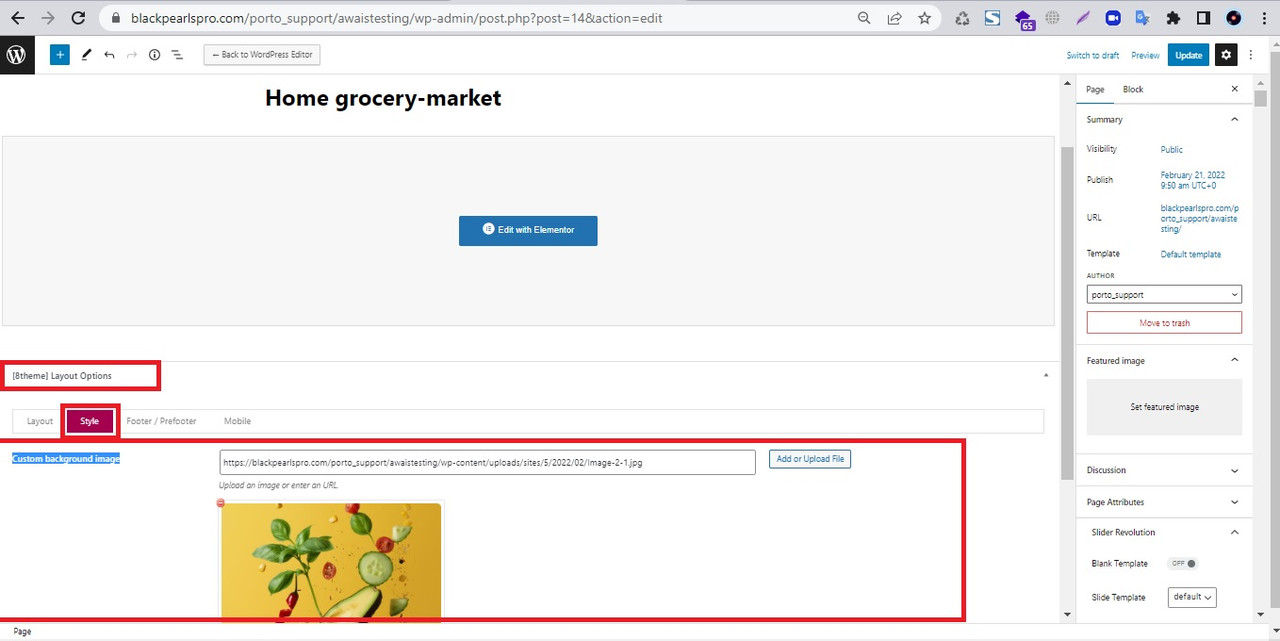This screenshot has height=641, width=1280.
Task: Click Add or Upload File button
Action: [x=810, y=459]
